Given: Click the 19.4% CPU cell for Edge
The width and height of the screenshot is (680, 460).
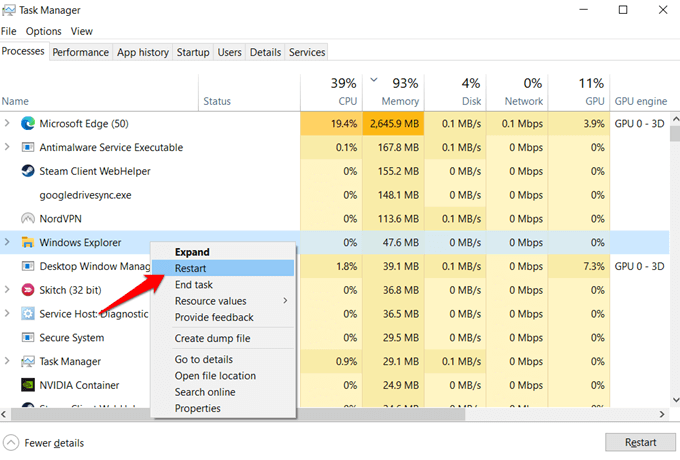Looking at the screenshot, I should [x=331, y=124].
